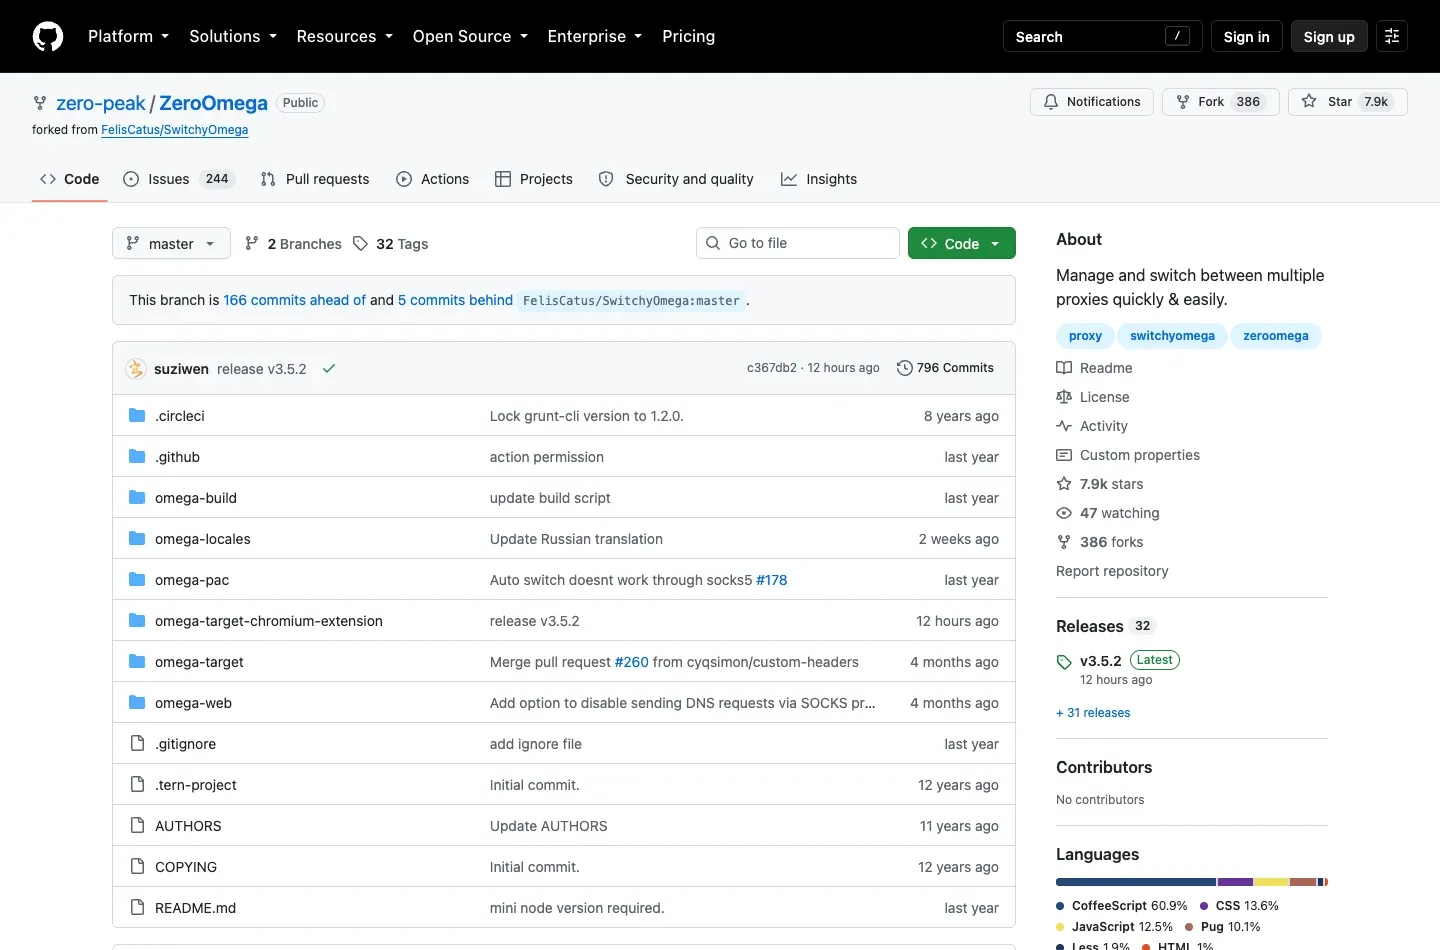Open Custom properties in About
Image resolution: width=1440 pixels, height=950 pixels.
click(1128, 455)
